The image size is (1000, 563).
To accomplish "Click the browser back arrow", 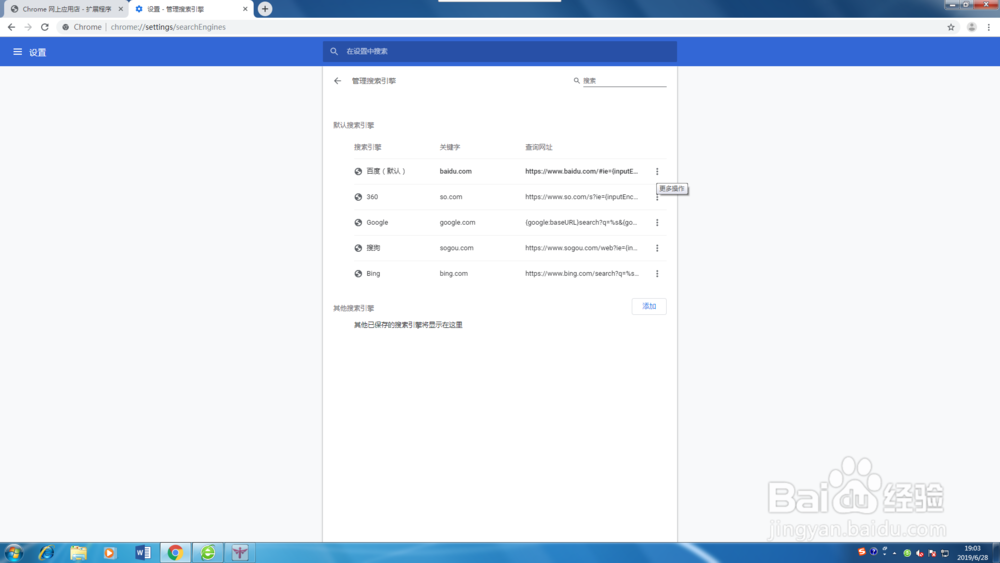I will 11,27.
